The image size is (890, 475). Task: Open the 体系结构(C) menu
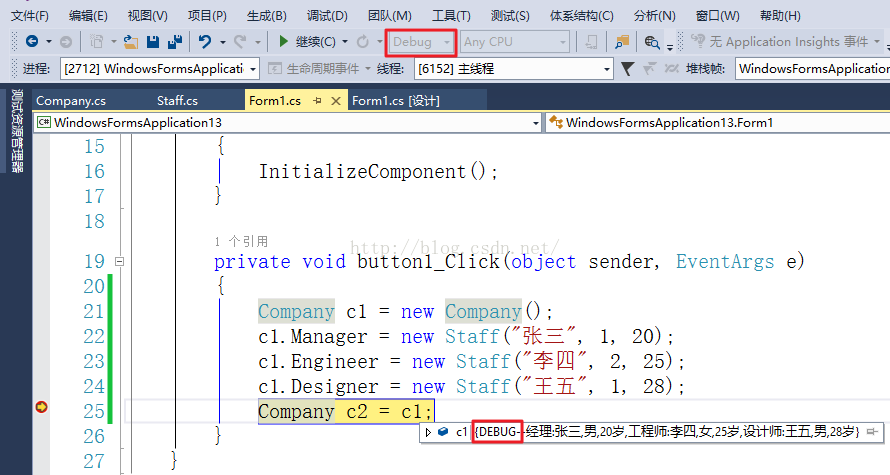[582, 15]
